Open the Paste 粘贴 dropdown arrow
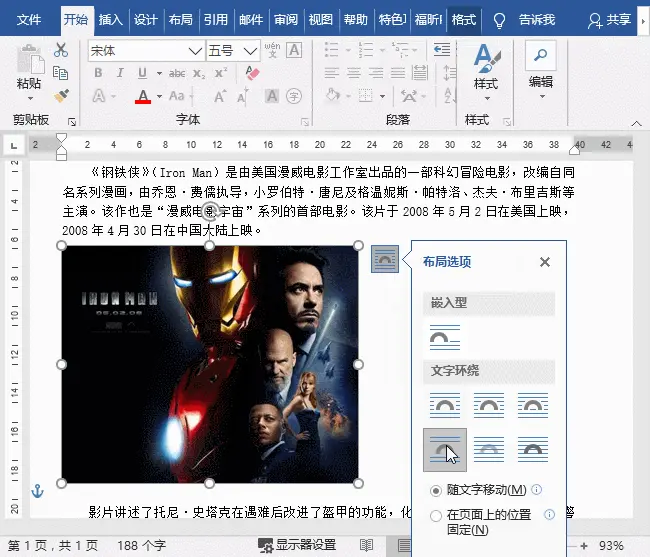 coord(30,98)
